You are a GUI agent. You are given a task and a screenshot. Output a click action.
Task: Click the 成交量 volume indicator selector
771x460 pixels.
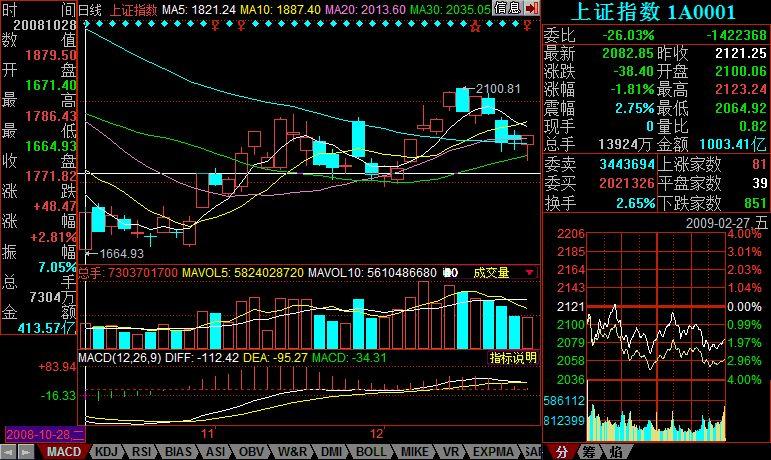(491, 272)
